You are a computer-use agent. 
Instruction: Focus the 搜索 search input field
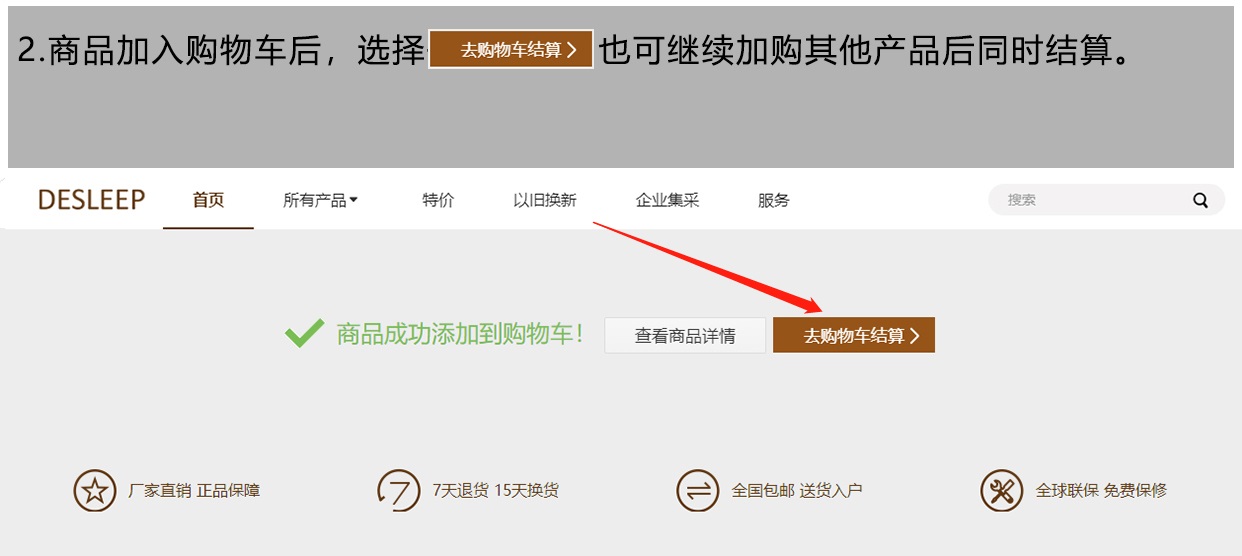[x=1090, y=200]
